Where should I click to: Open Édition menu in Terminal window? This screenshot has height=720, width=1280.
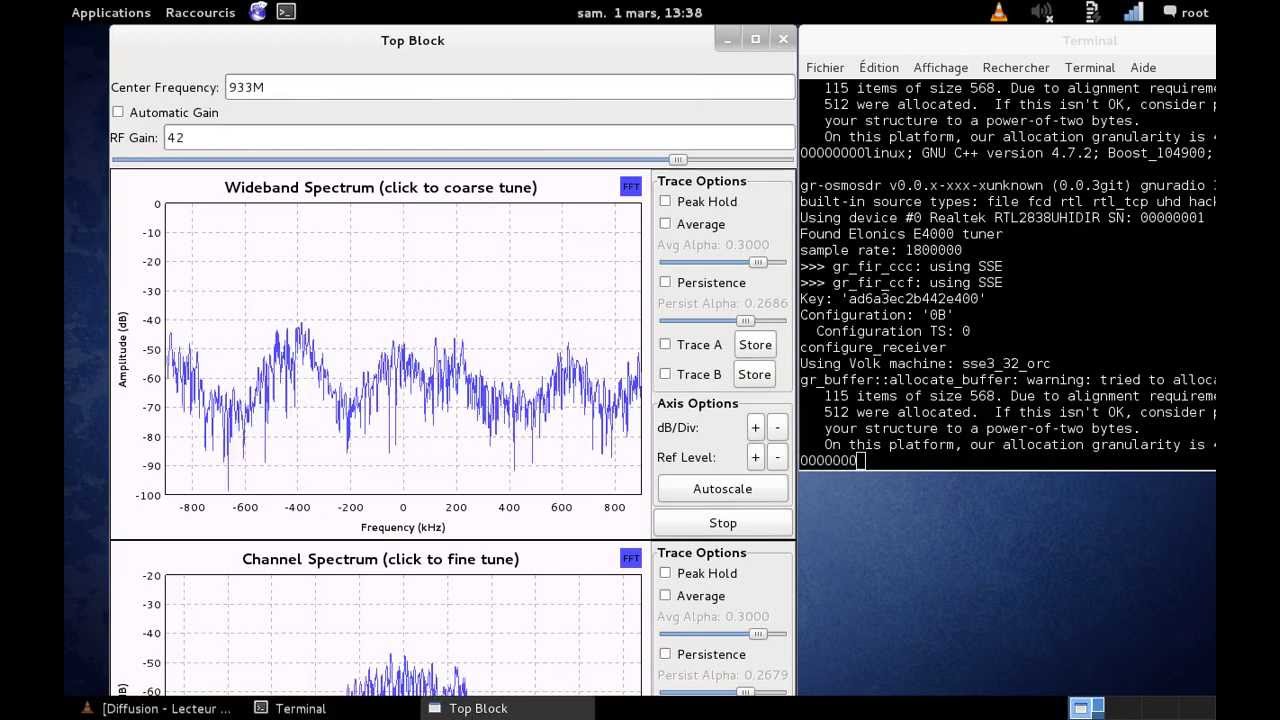[x=879, y=67]
